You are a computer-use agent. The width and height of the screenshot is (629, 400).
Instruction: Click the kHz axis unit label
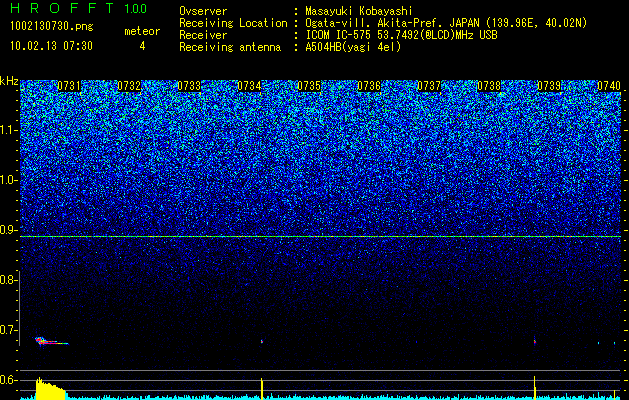[9, 81]
